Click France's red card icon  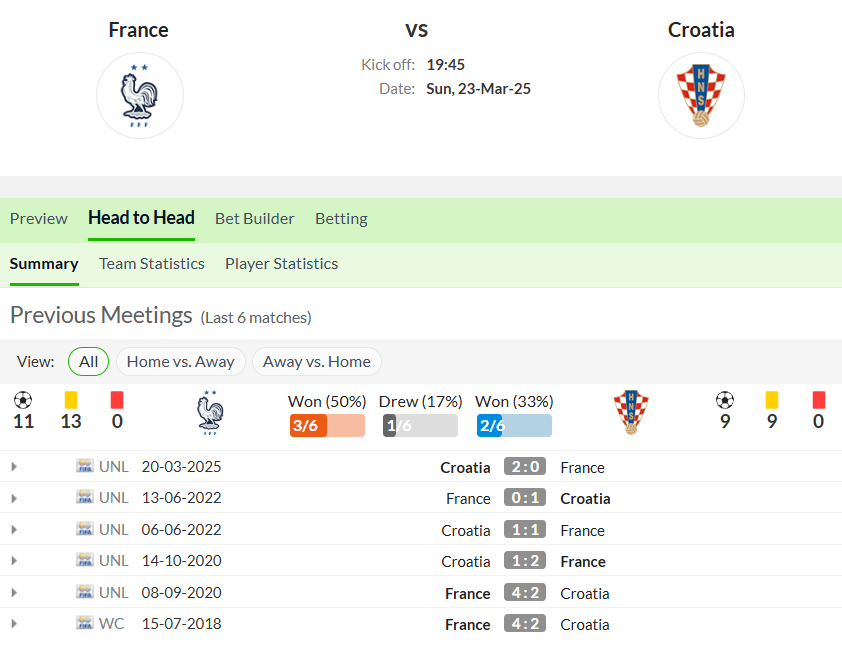117,400
